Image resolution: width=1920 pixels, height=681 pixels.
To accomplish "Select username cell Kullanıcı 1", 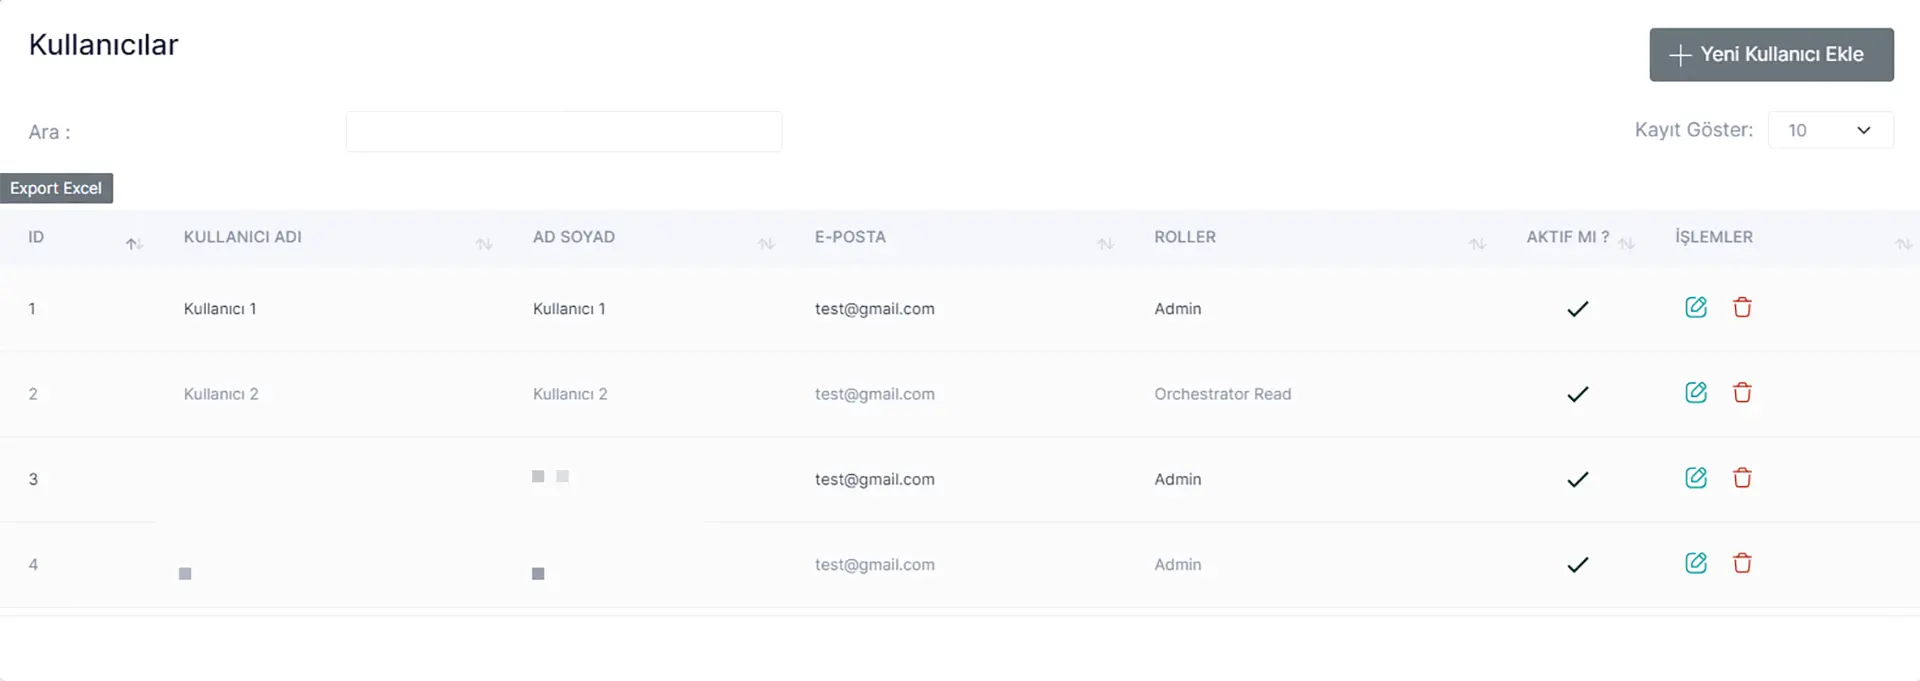I will pos(220,309).
